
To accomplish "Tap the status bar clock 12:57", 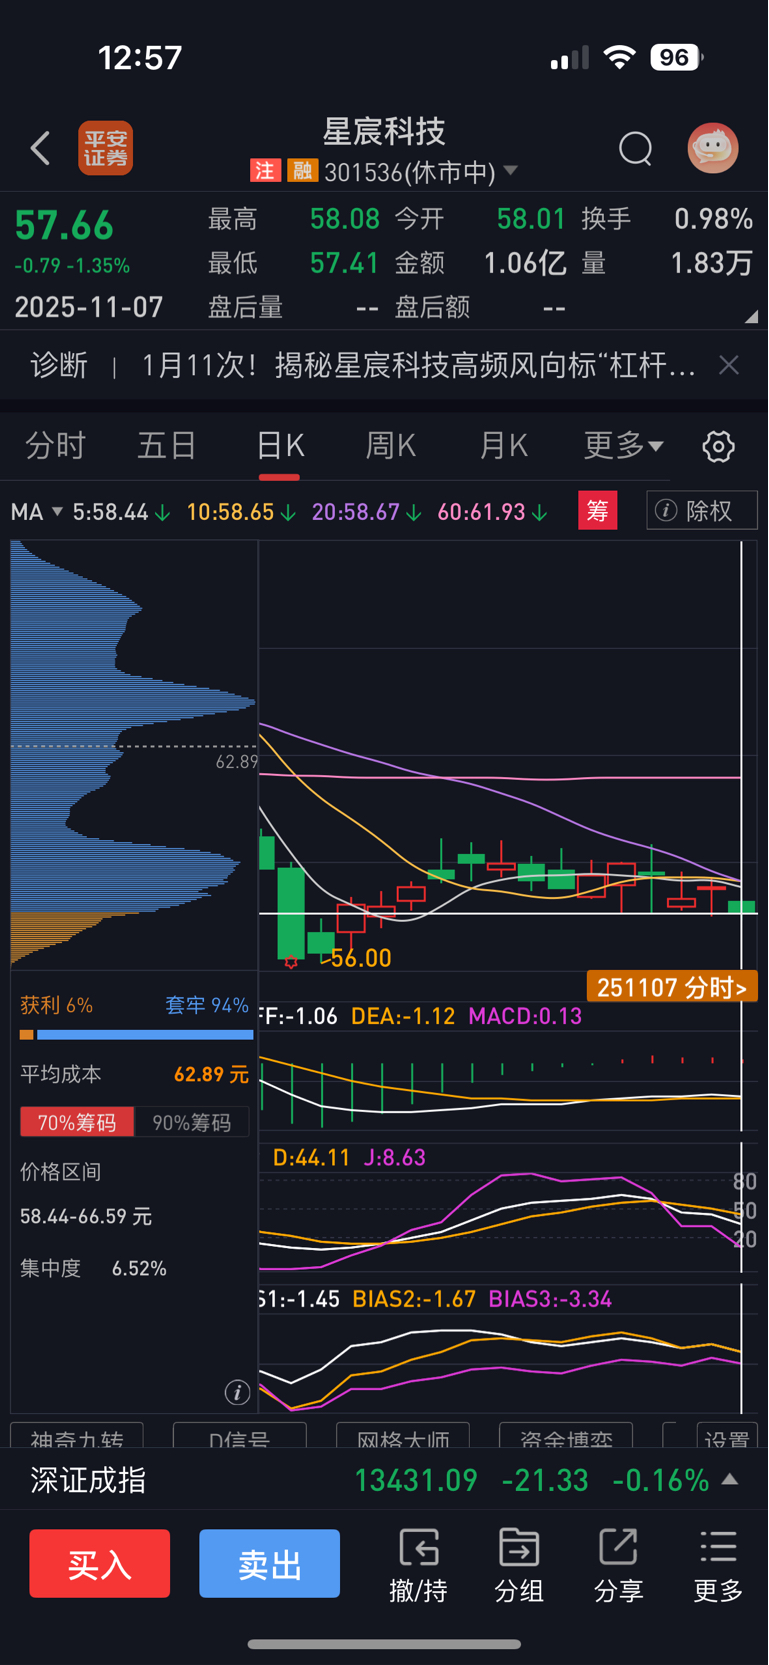I will click(x=140, y=58).
